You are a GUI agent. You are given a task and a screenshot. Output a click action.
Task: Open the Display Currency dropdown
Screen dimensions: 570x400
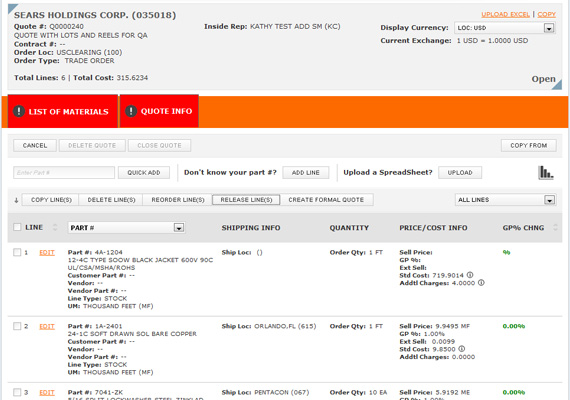(504, 28)
